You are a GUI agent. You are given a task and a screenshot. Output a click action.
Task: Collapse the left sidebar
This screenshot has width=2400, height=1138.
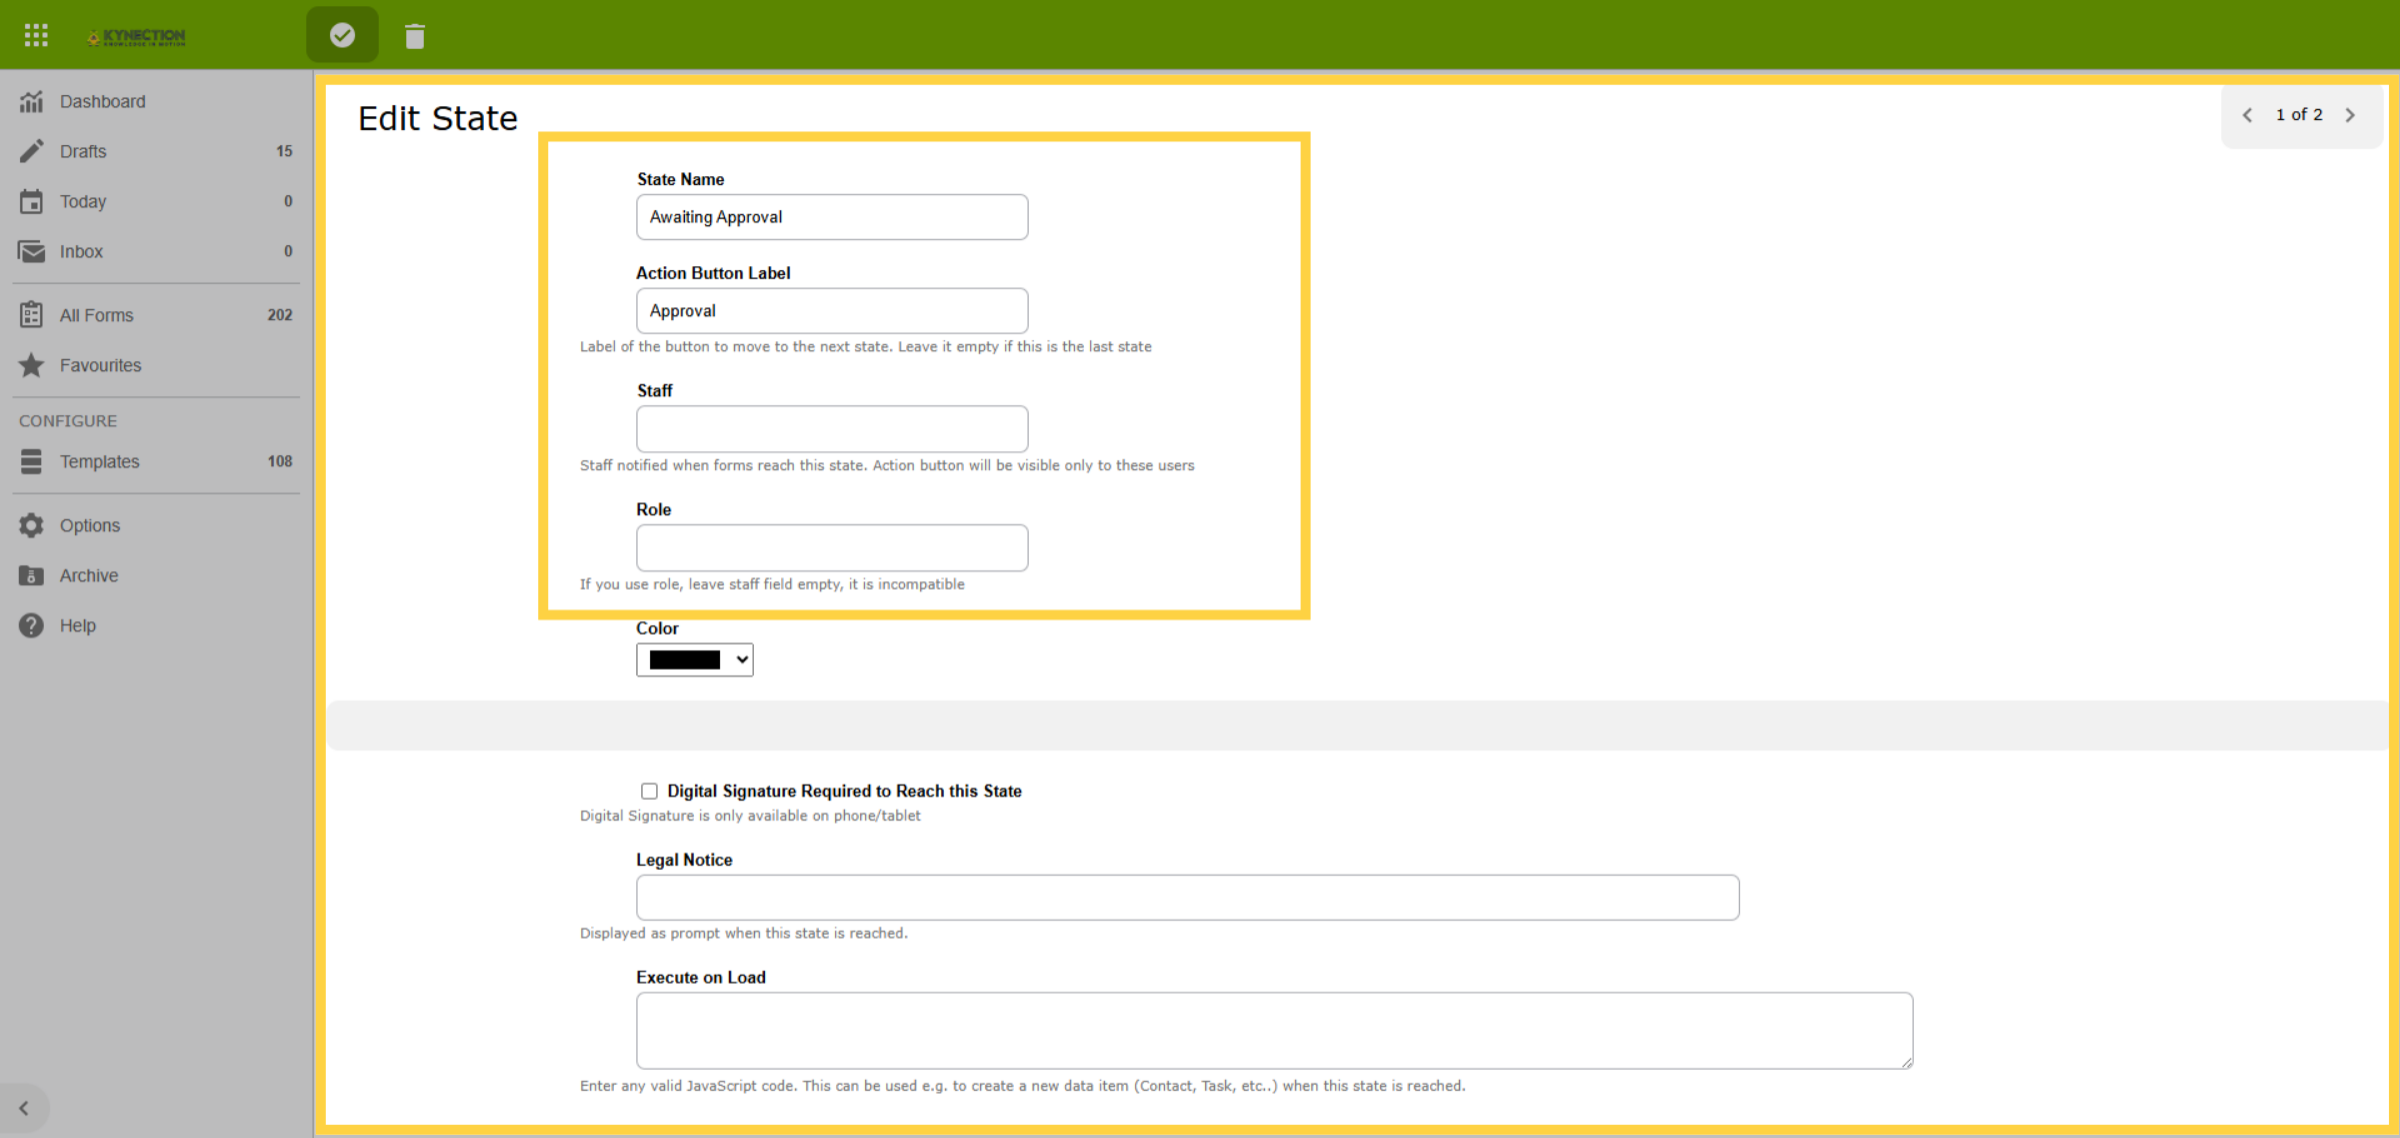(x=24, y=1108)
